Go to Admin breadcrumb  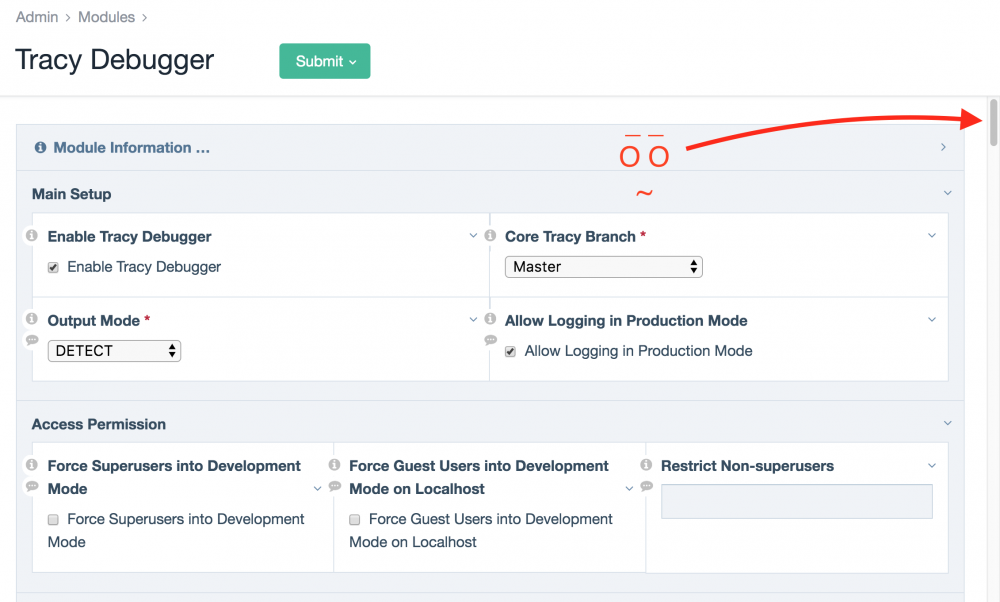37,17
